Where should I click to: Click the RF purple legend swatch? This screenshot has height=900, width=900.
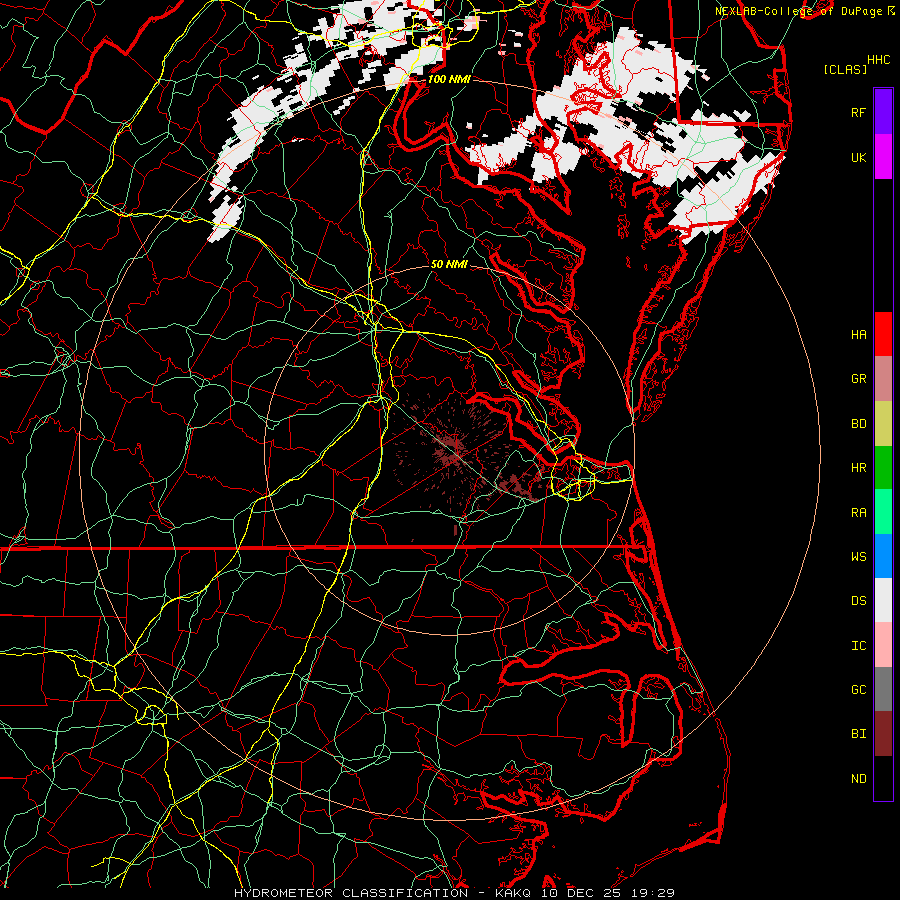point(883,112)
